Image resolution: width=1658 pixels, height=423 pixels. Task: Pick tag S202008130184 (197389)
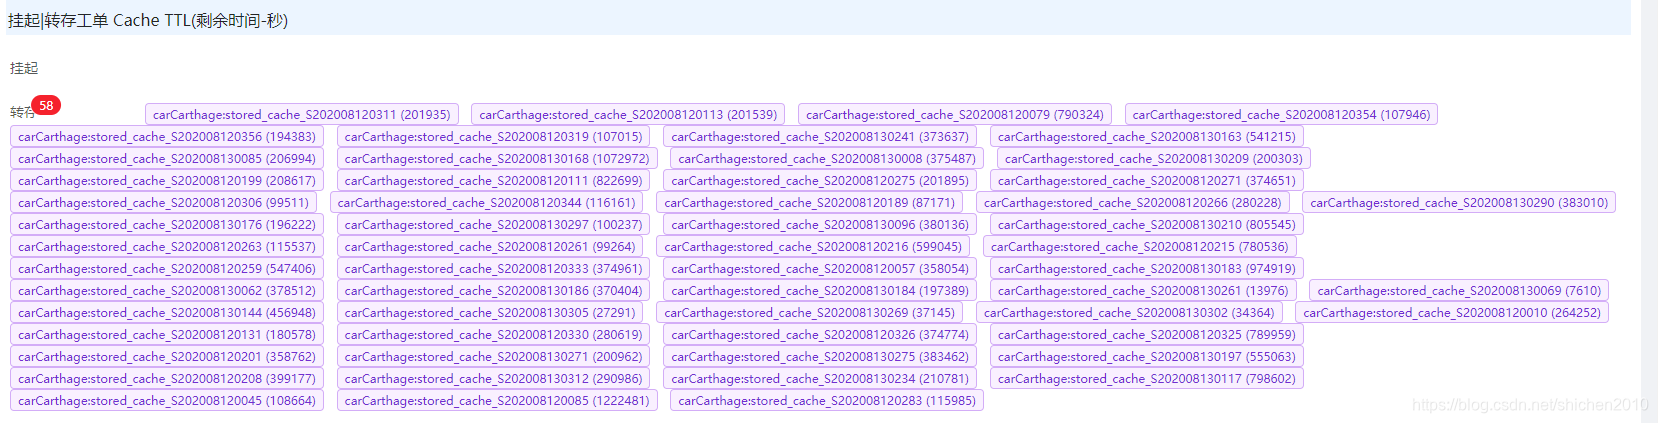(x=820, y=291)
